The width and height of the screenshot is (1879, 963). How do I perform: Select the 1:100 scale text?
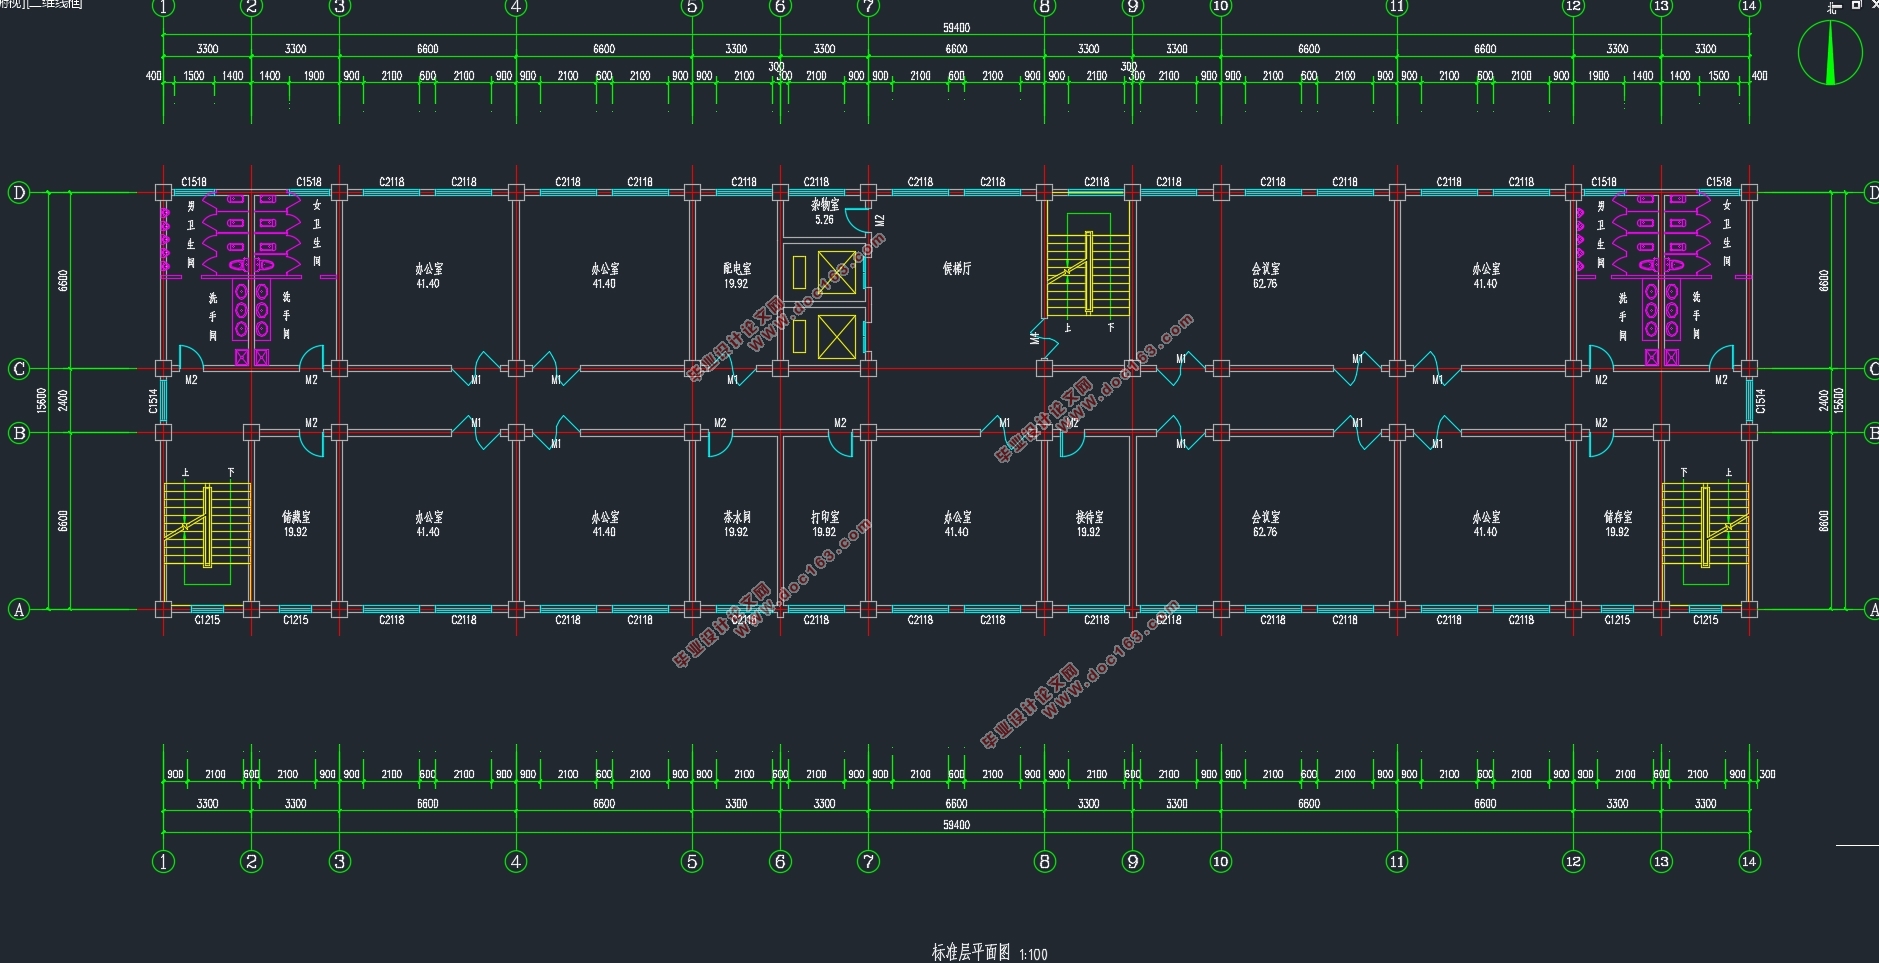[x=1033, y=955]
